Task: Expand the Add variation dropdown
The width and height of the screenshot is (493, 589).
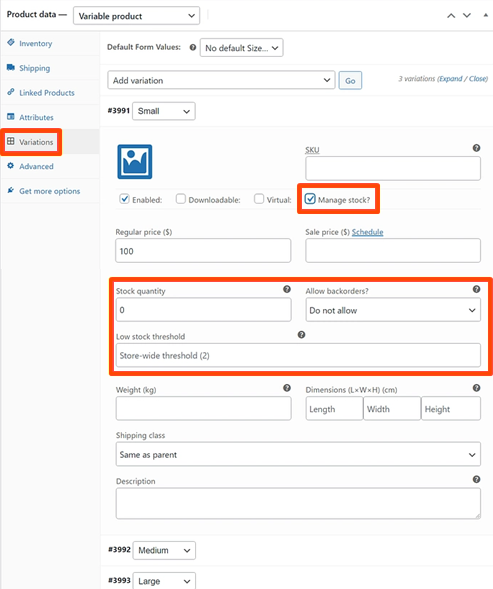Action: (221, 80)
